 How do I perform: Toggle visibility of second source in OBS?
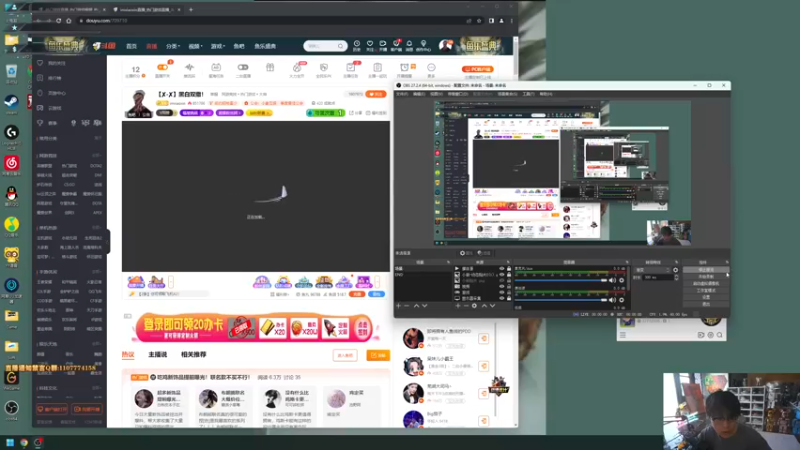[x=502, y=274]
